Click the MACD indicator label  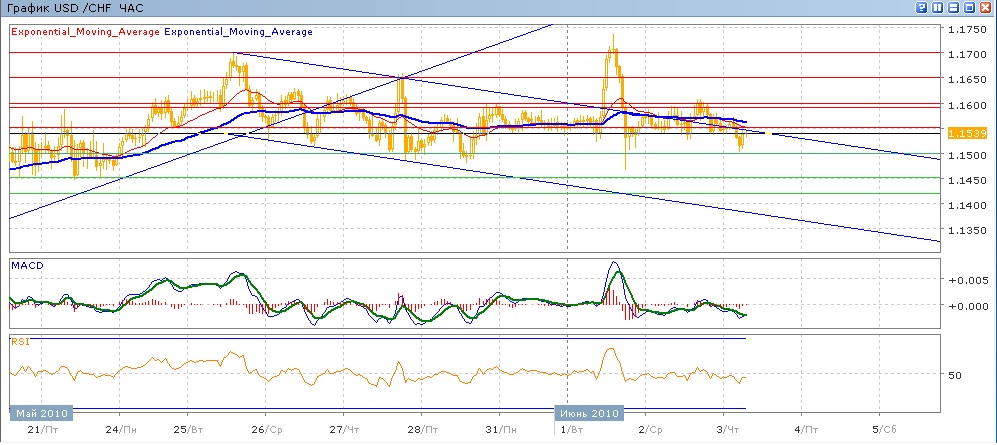click(25, 266)
